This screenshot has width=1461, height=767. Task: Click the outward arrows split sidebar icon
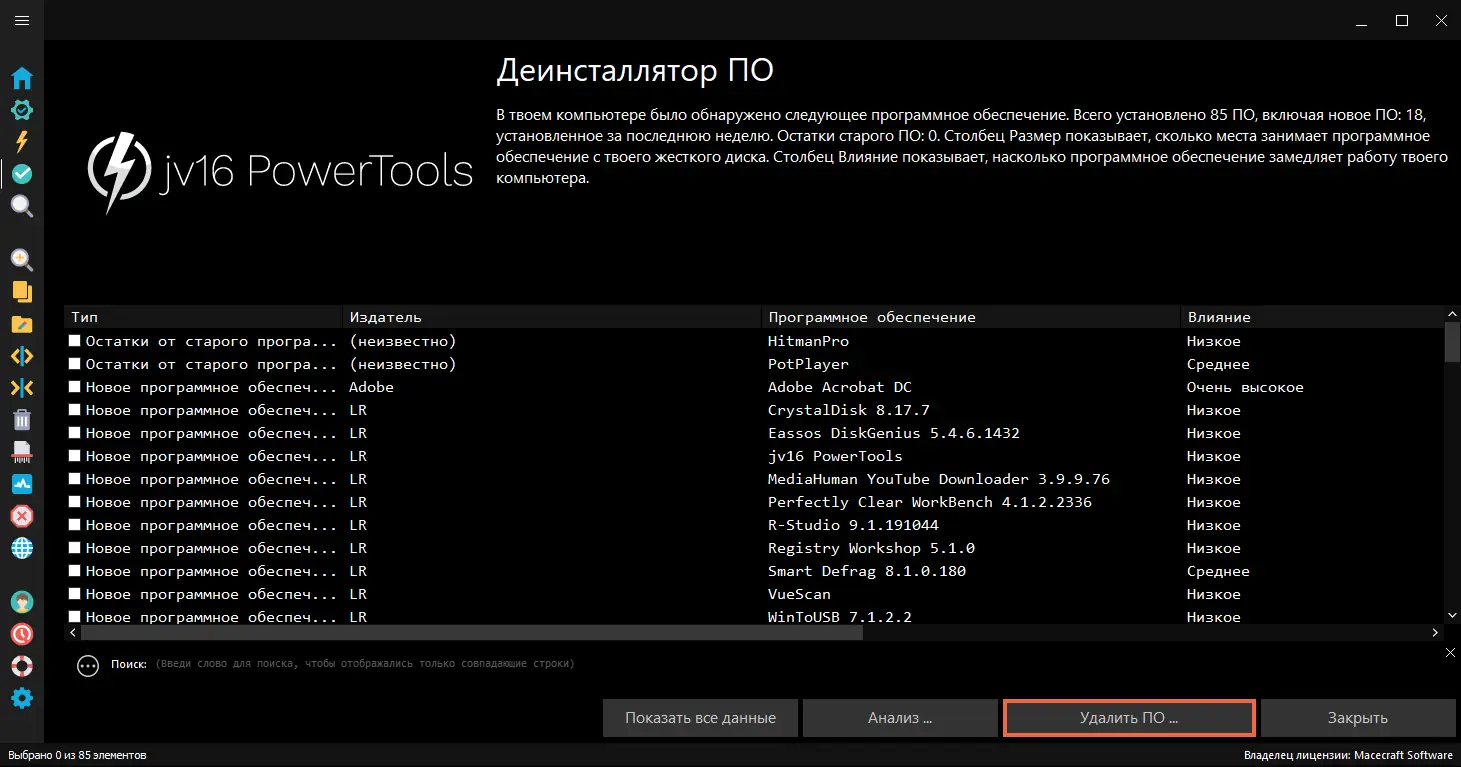click(22, 356)
